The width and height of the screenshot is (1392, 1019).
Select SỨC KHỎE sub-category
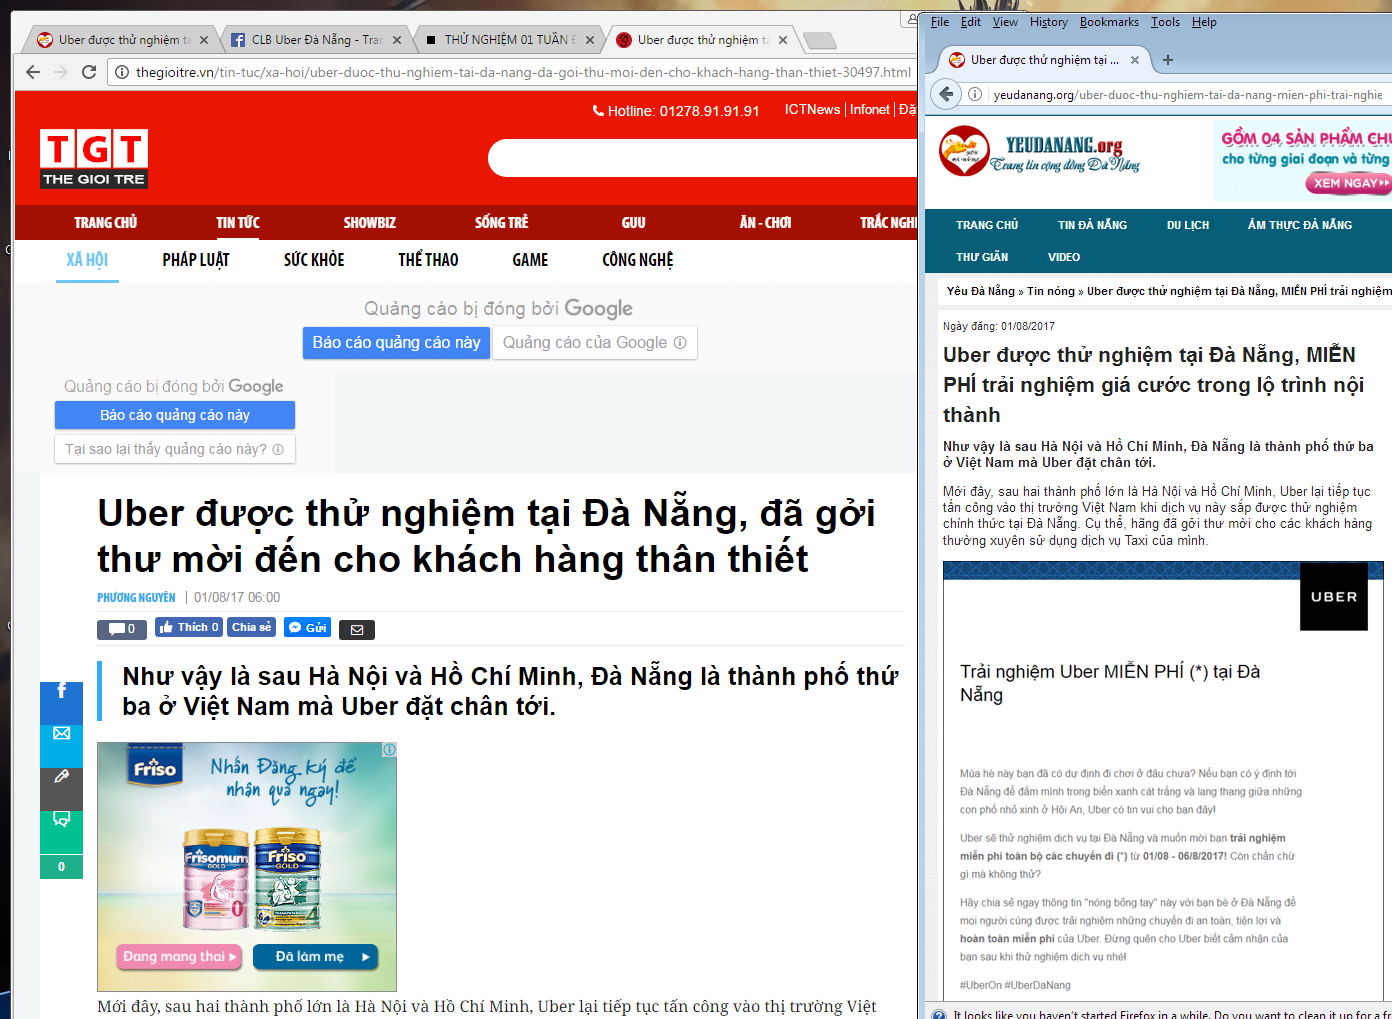314,260
